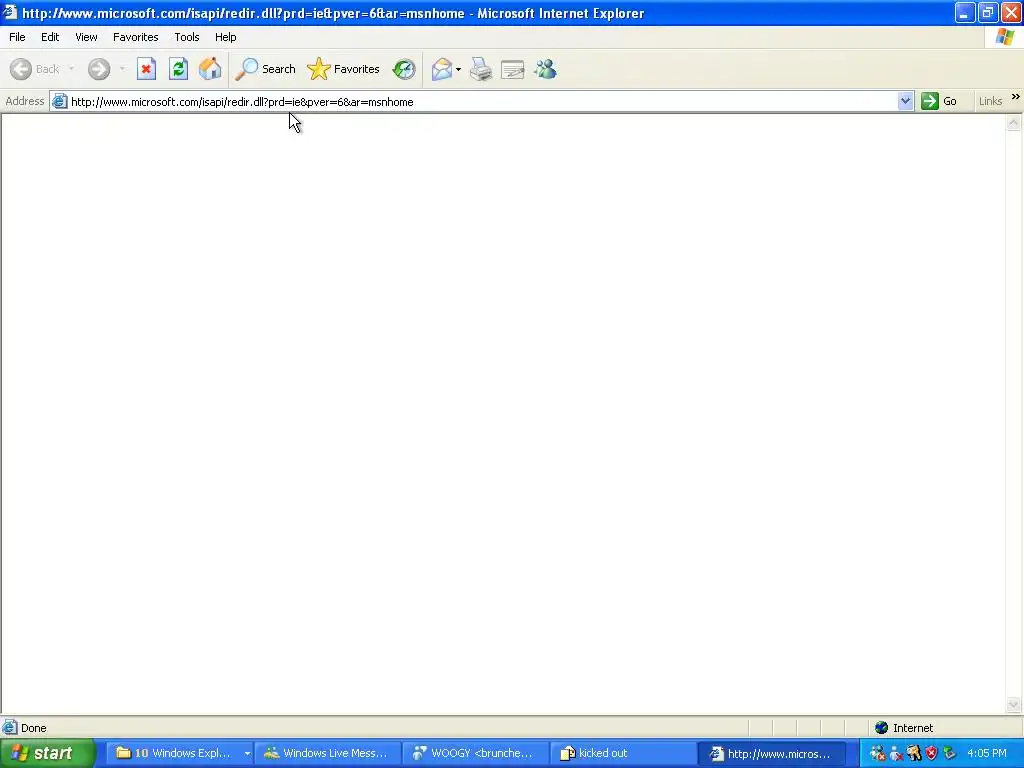This screenshot has height=768, width=1024.
Task: Expand the Windows Explorer group arrow
Action: pos(247,754)
